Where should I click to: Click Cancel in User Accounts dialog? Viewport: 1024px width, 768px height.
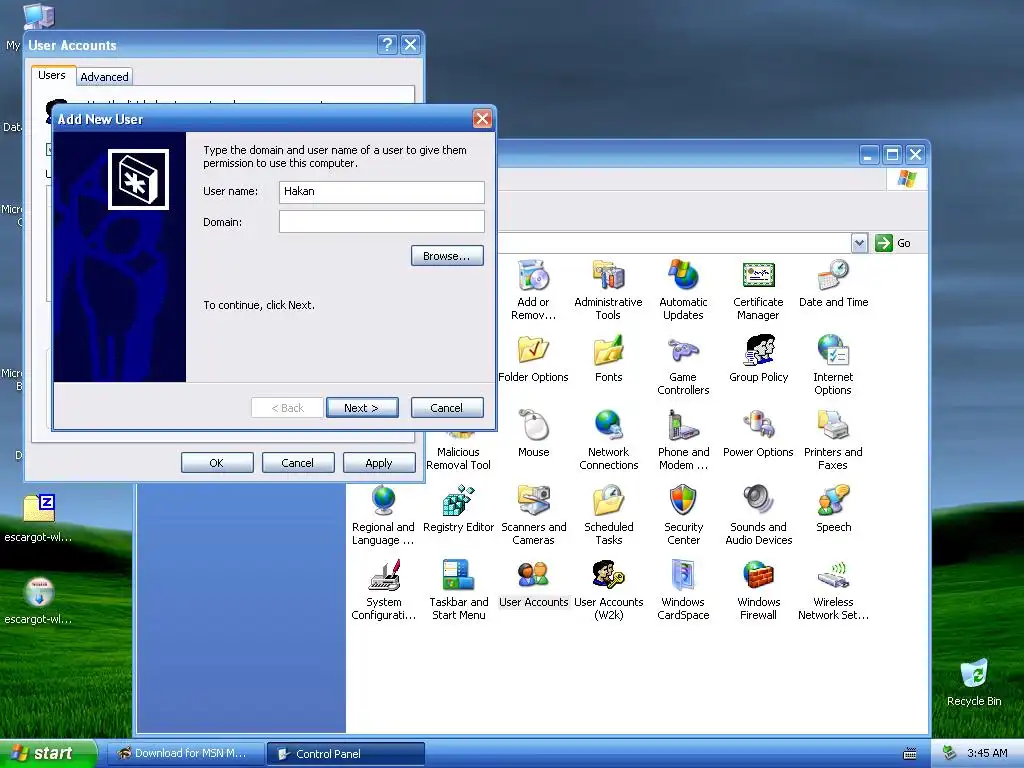pos(298,462)
